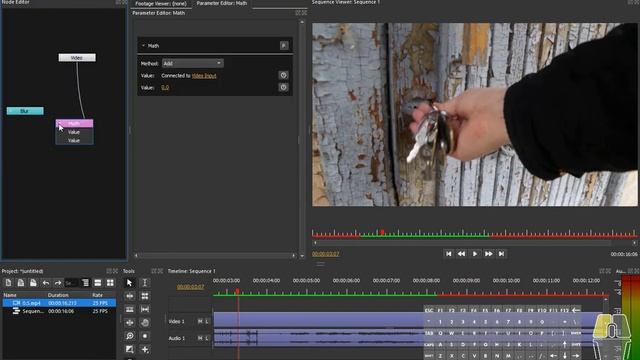Screen dimensions: 640x360
Task: Toggle keyframing for the Video Input value
Action: [283, 75]
